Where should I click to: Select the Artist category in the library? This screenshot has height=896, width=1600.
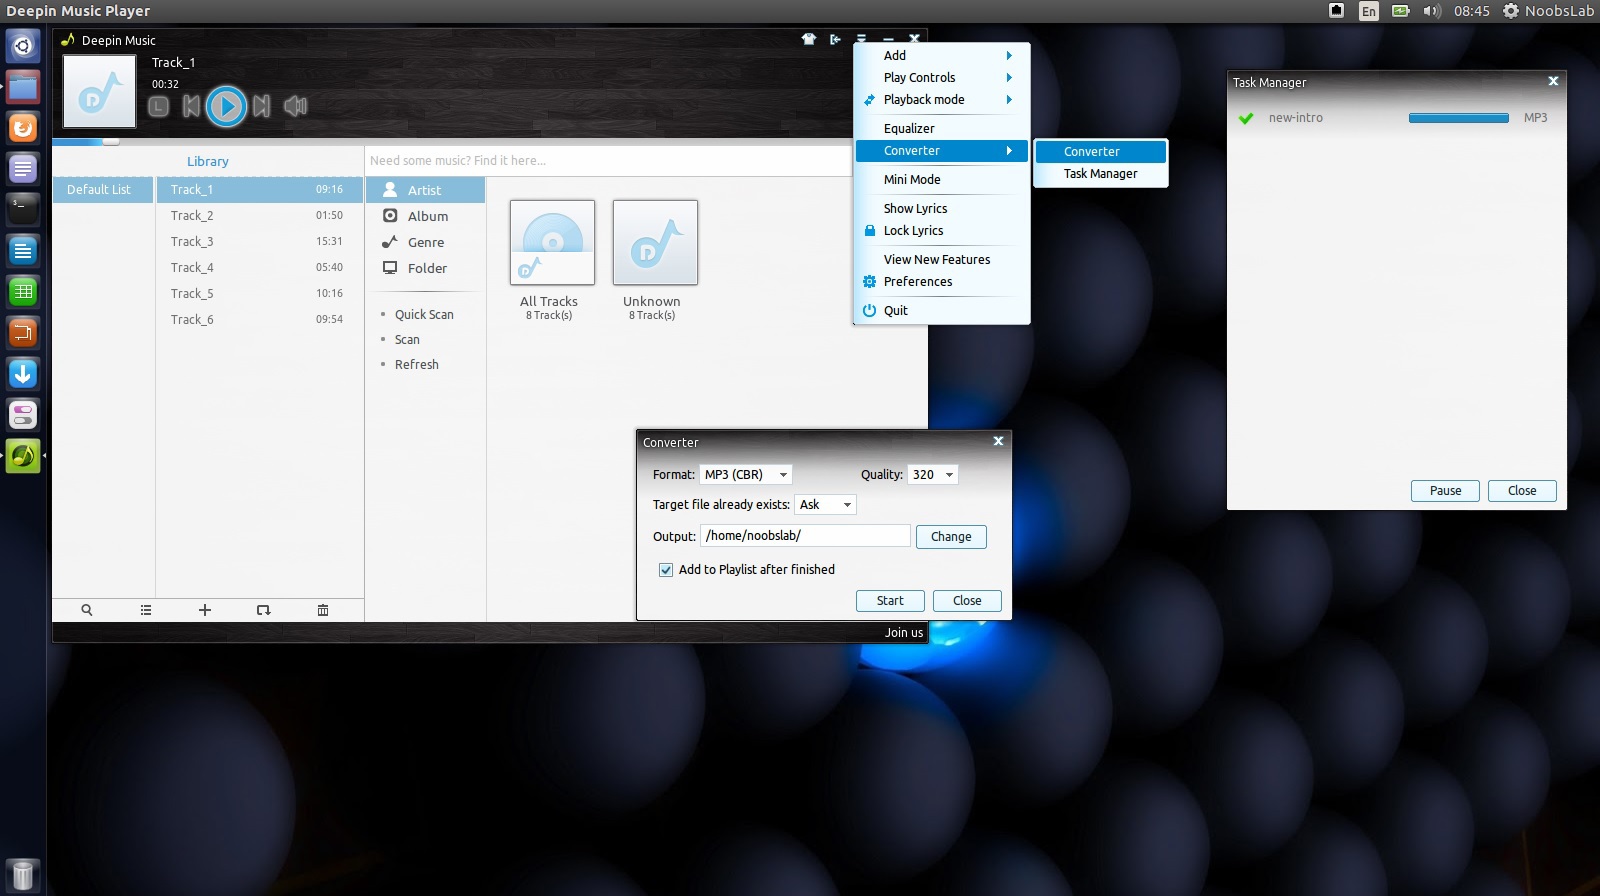pyautogui.click(x=425, y=190)
